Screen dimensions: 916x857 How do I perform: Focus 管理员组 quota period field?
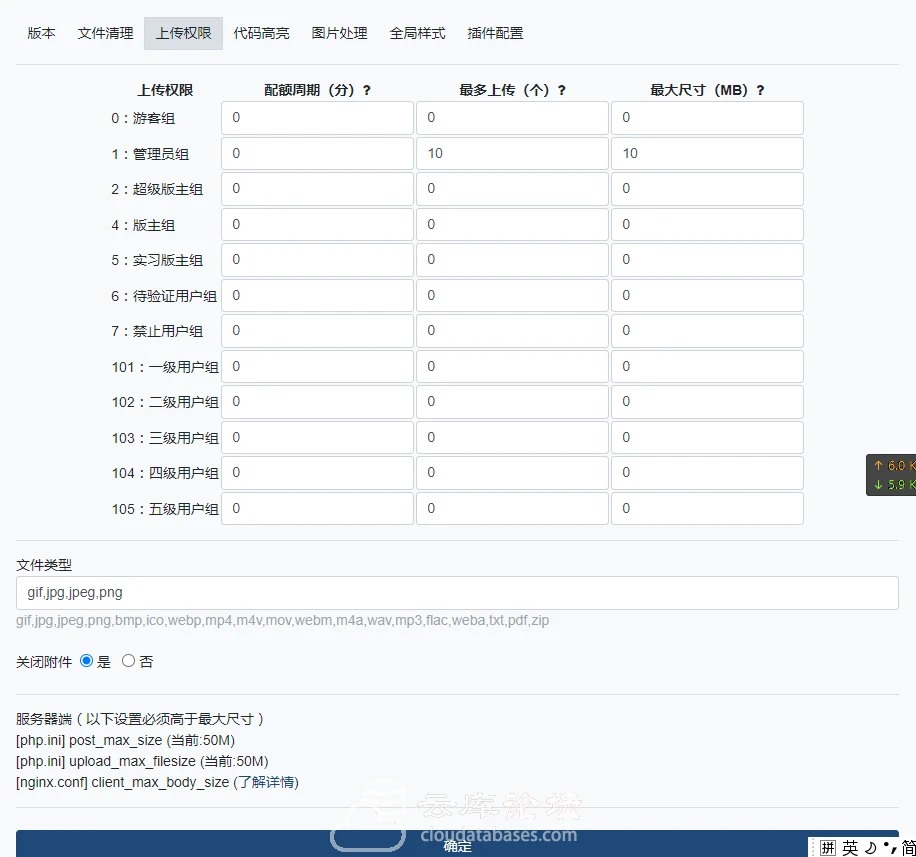(x=317, y=154)
